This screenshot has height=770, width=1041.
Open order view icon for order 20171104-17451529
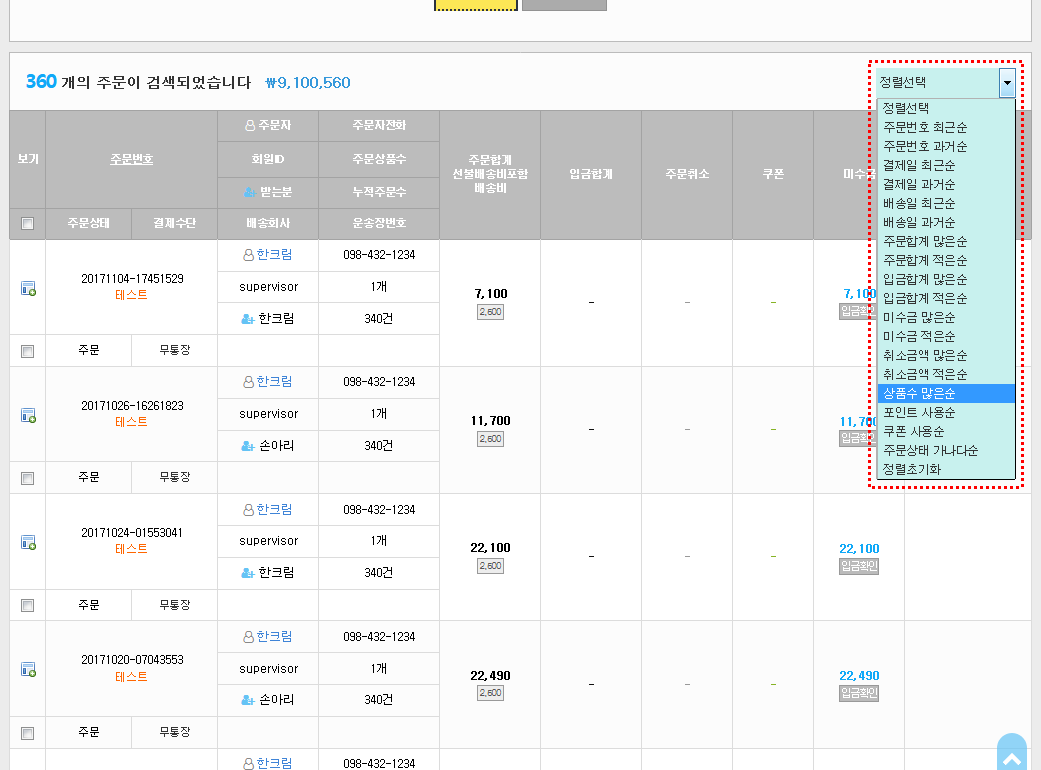click(x=28, y=288)
